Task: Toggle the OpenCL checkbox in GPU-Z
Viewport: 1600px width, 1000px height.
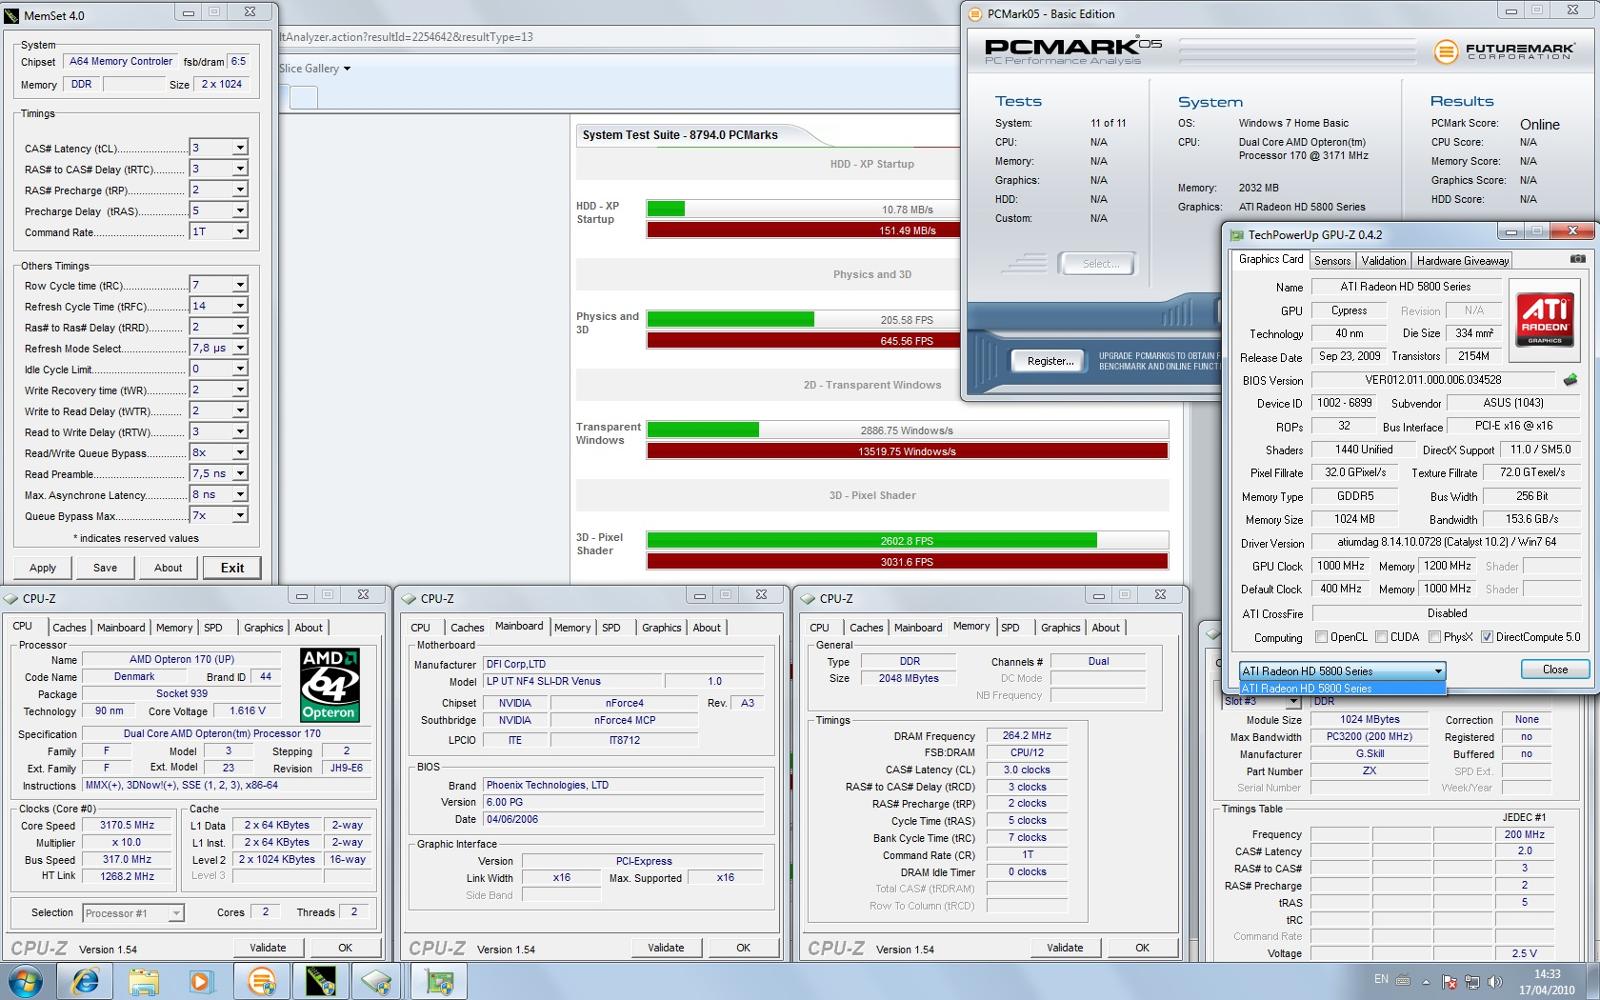Action: (x=1321, y=637)
